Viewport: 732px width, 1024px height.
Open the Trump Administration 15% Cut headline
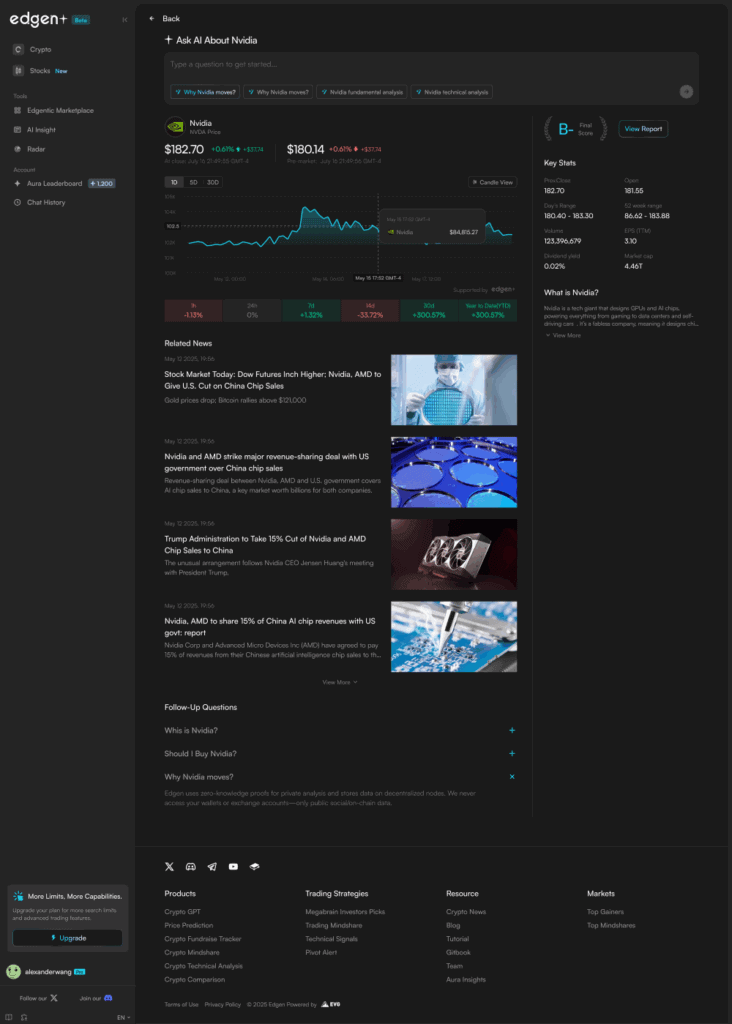pos(265,545)
